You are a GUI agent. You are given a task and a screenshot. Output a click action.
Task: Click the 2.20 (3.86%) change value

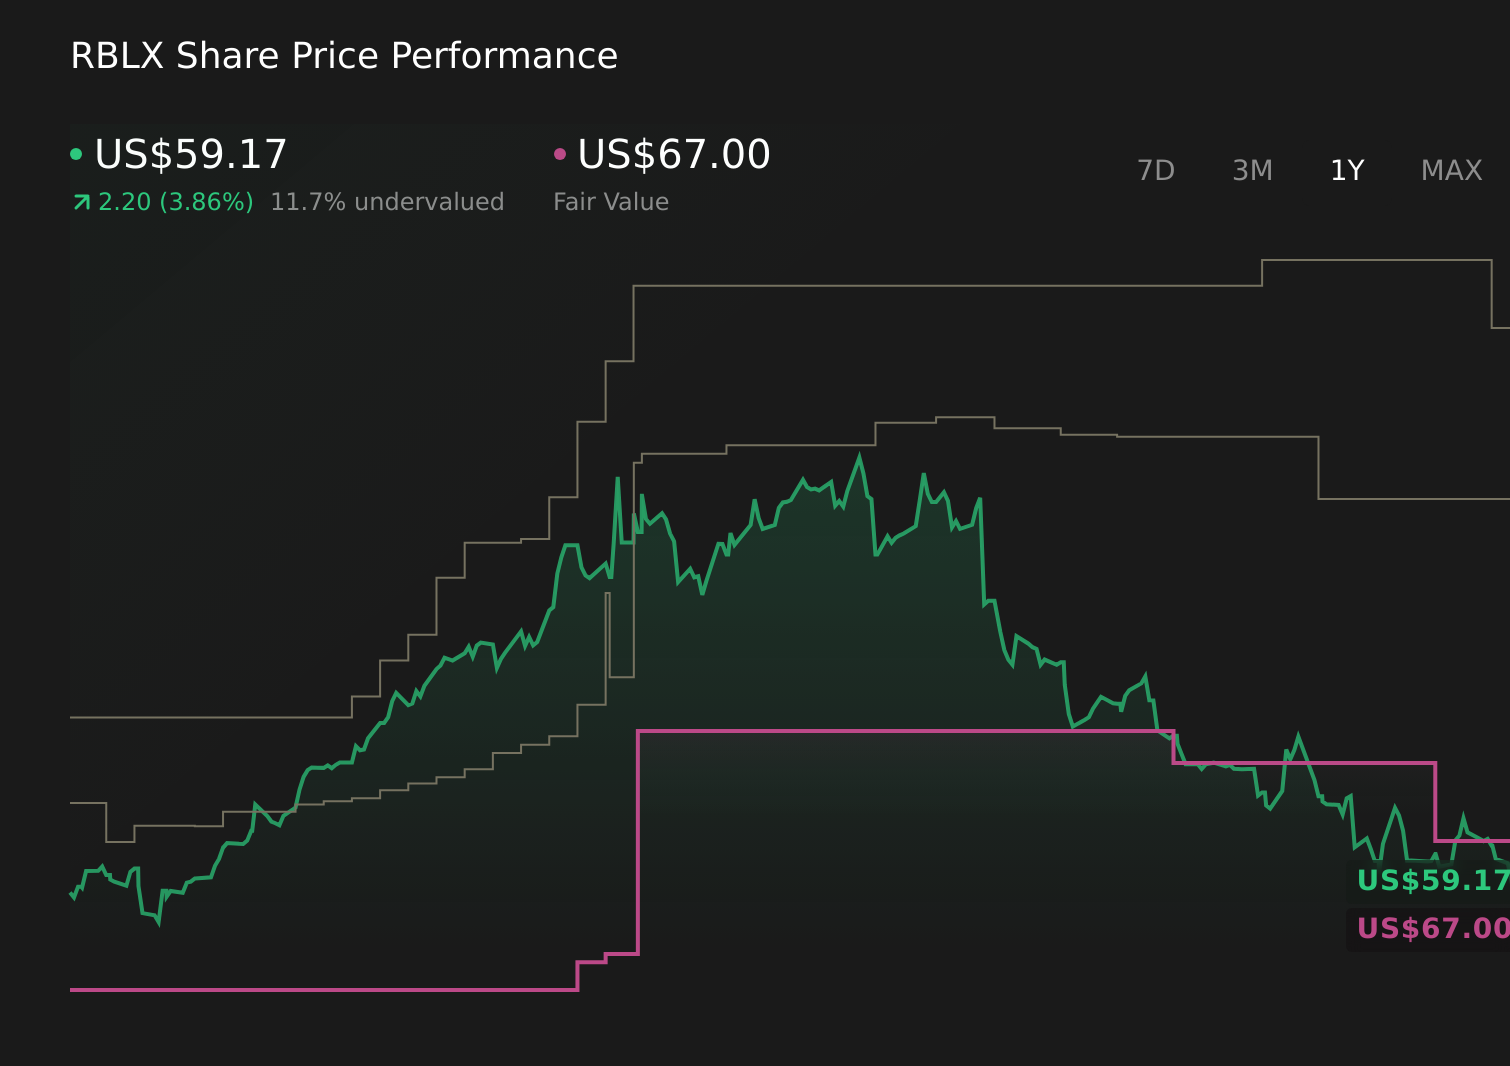coord(176,201)
